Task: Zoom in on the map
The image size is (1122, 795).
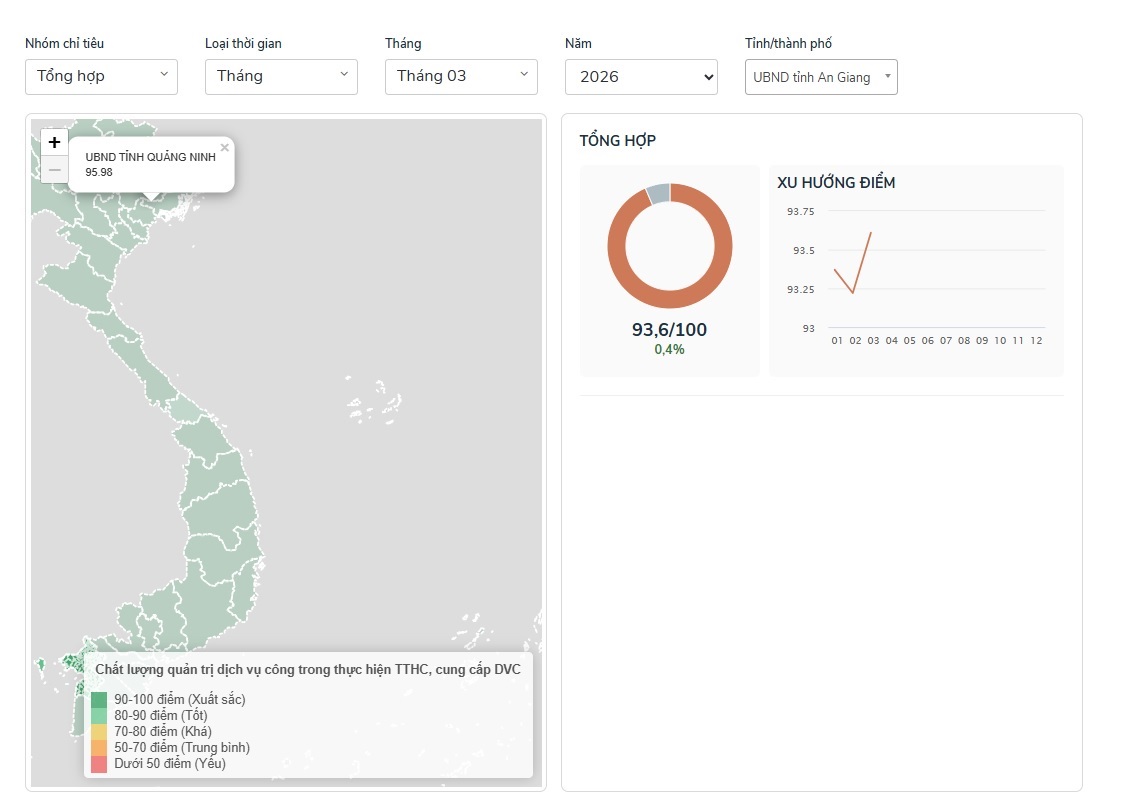Action: coord(55,143)
